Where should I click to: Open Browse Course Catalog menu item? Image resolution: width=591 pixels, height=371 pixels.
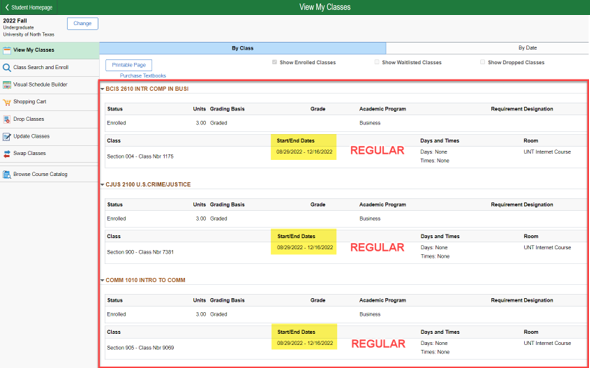tap(49, 174)
